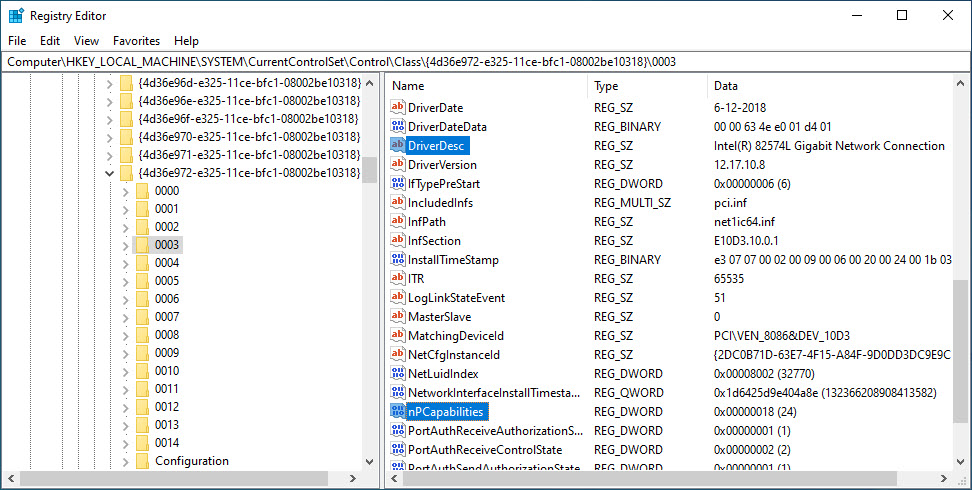Click values pane scroll right arrow
Viewport: 972px width, 490px height.
point(944,479)
